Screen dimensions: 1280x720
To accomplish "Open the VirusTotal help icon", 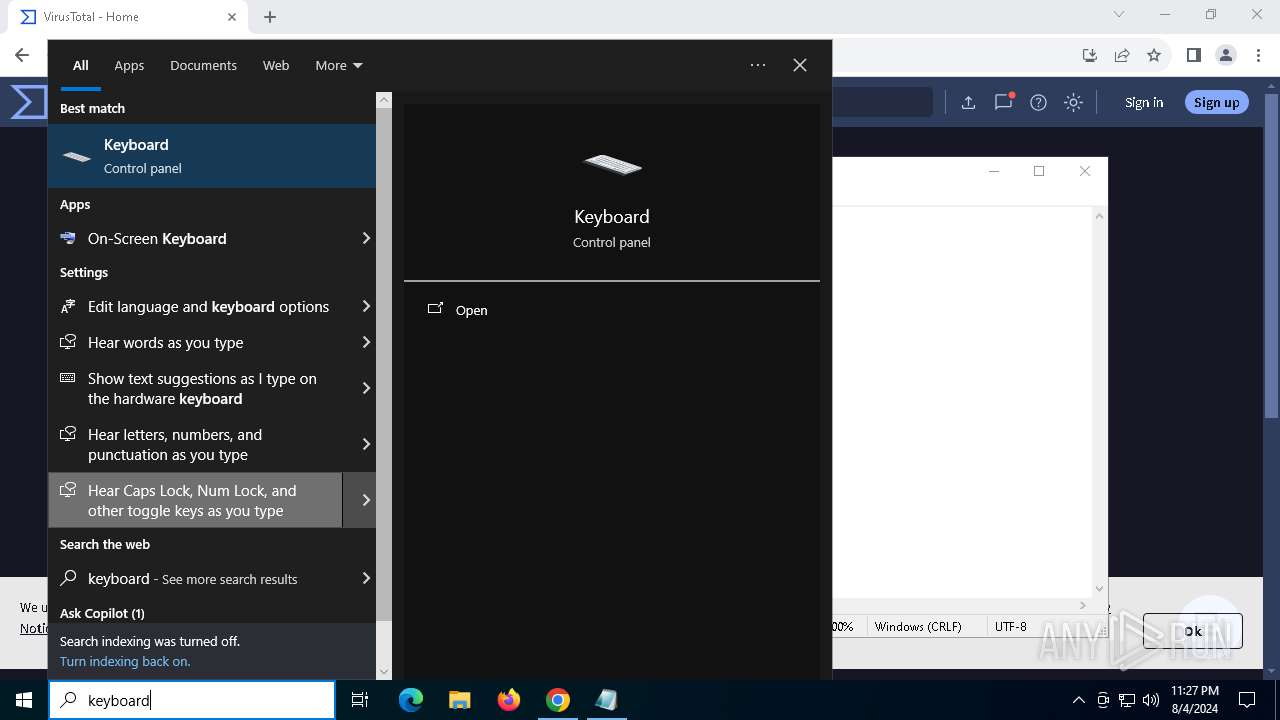I will pos(1038,102).
